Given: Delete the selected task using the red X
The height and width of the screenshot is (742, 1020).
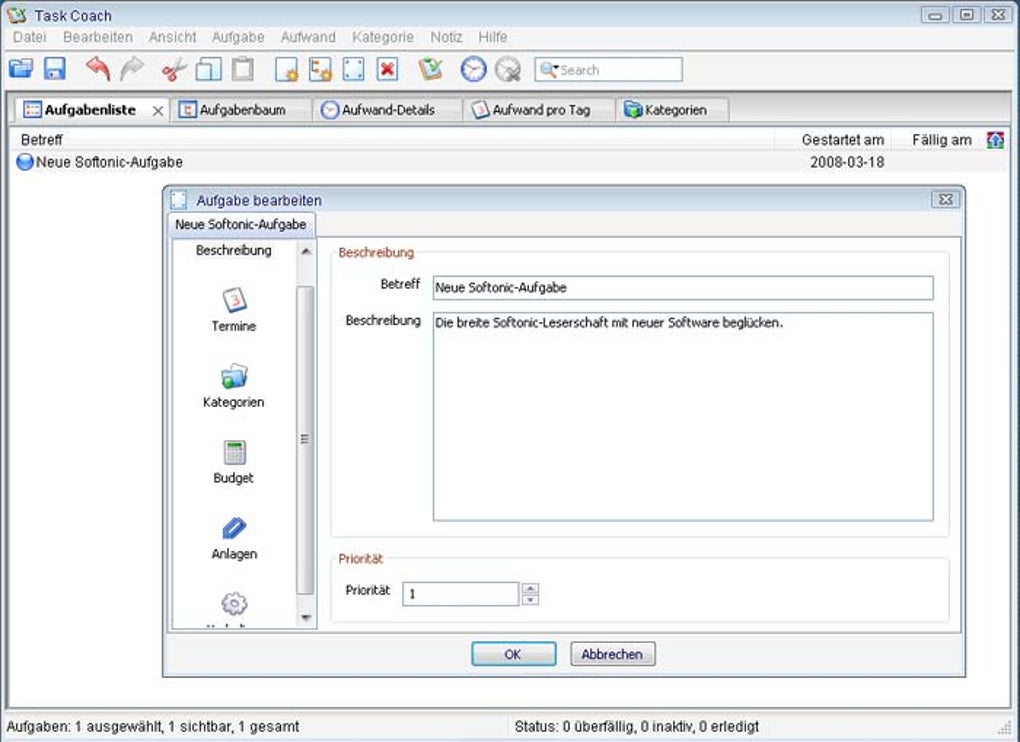Looking at the screenshot, I should coord(388,68).
